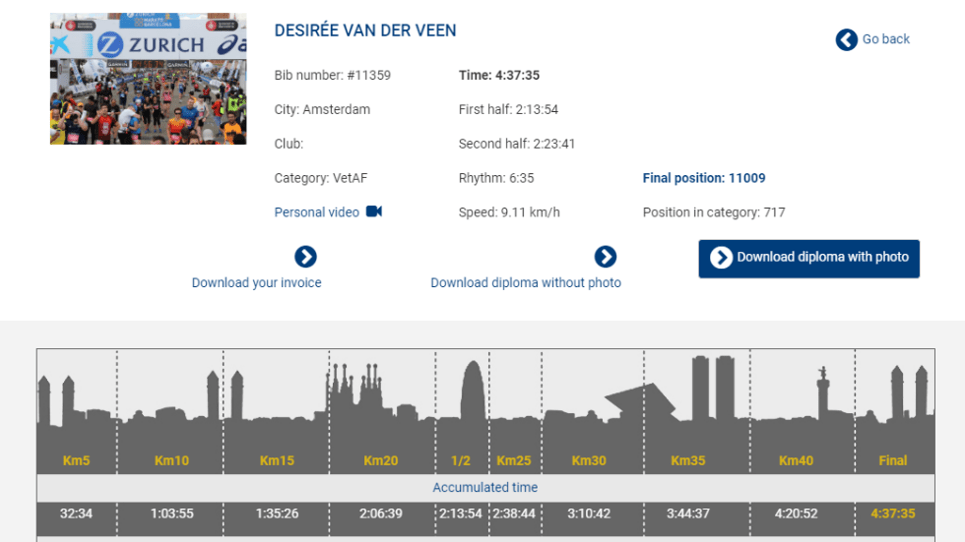This screenshot has height=542, width=965.
Task: Click arrow icon above Download your invoice
Action: (306, 257)
